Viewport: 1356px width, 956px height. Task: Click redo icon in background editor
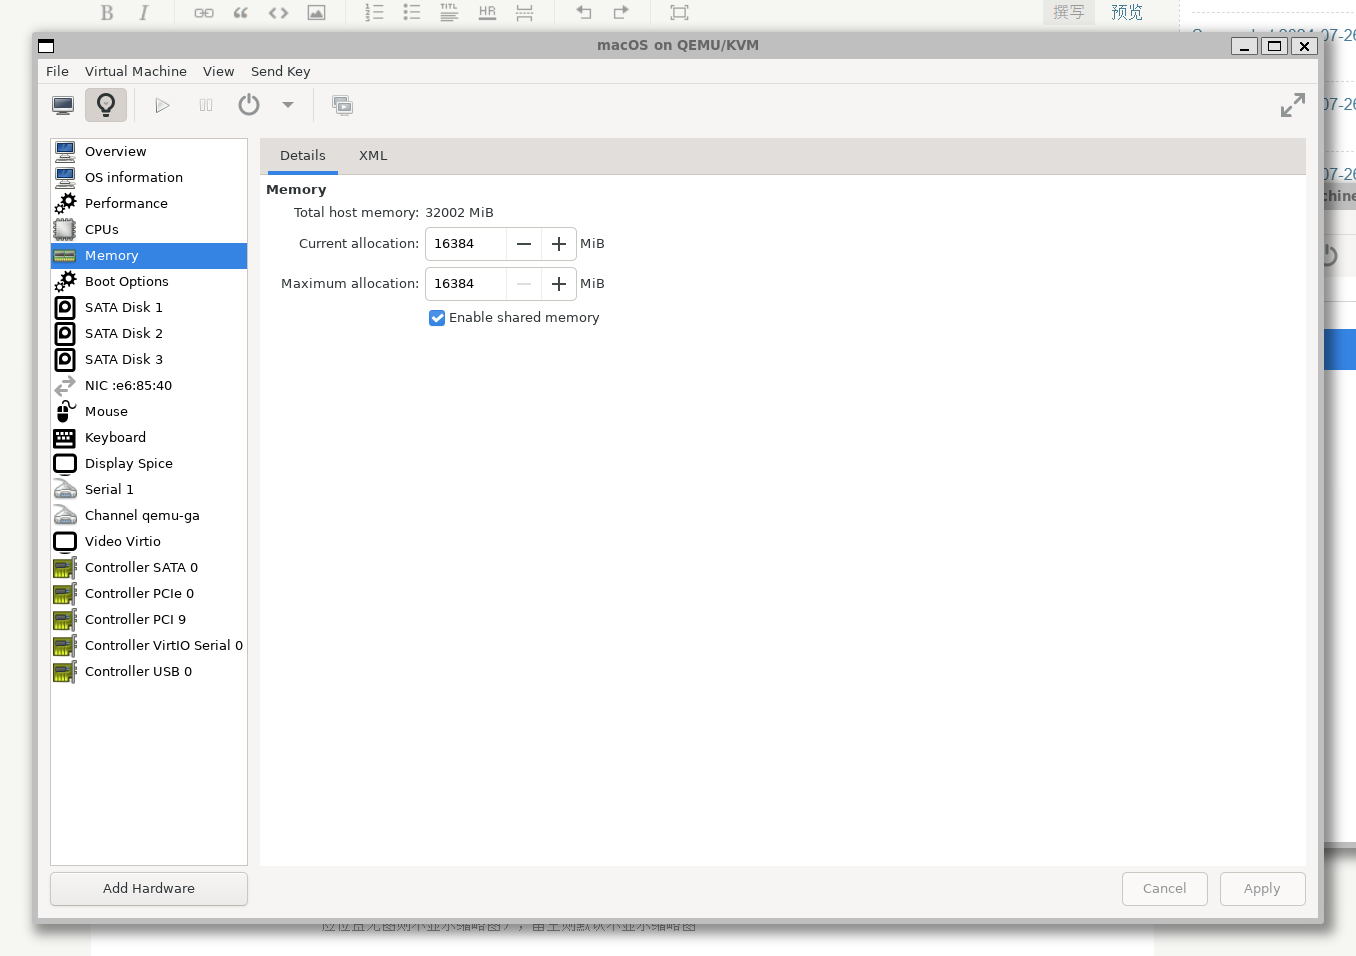tap(621, 12)
